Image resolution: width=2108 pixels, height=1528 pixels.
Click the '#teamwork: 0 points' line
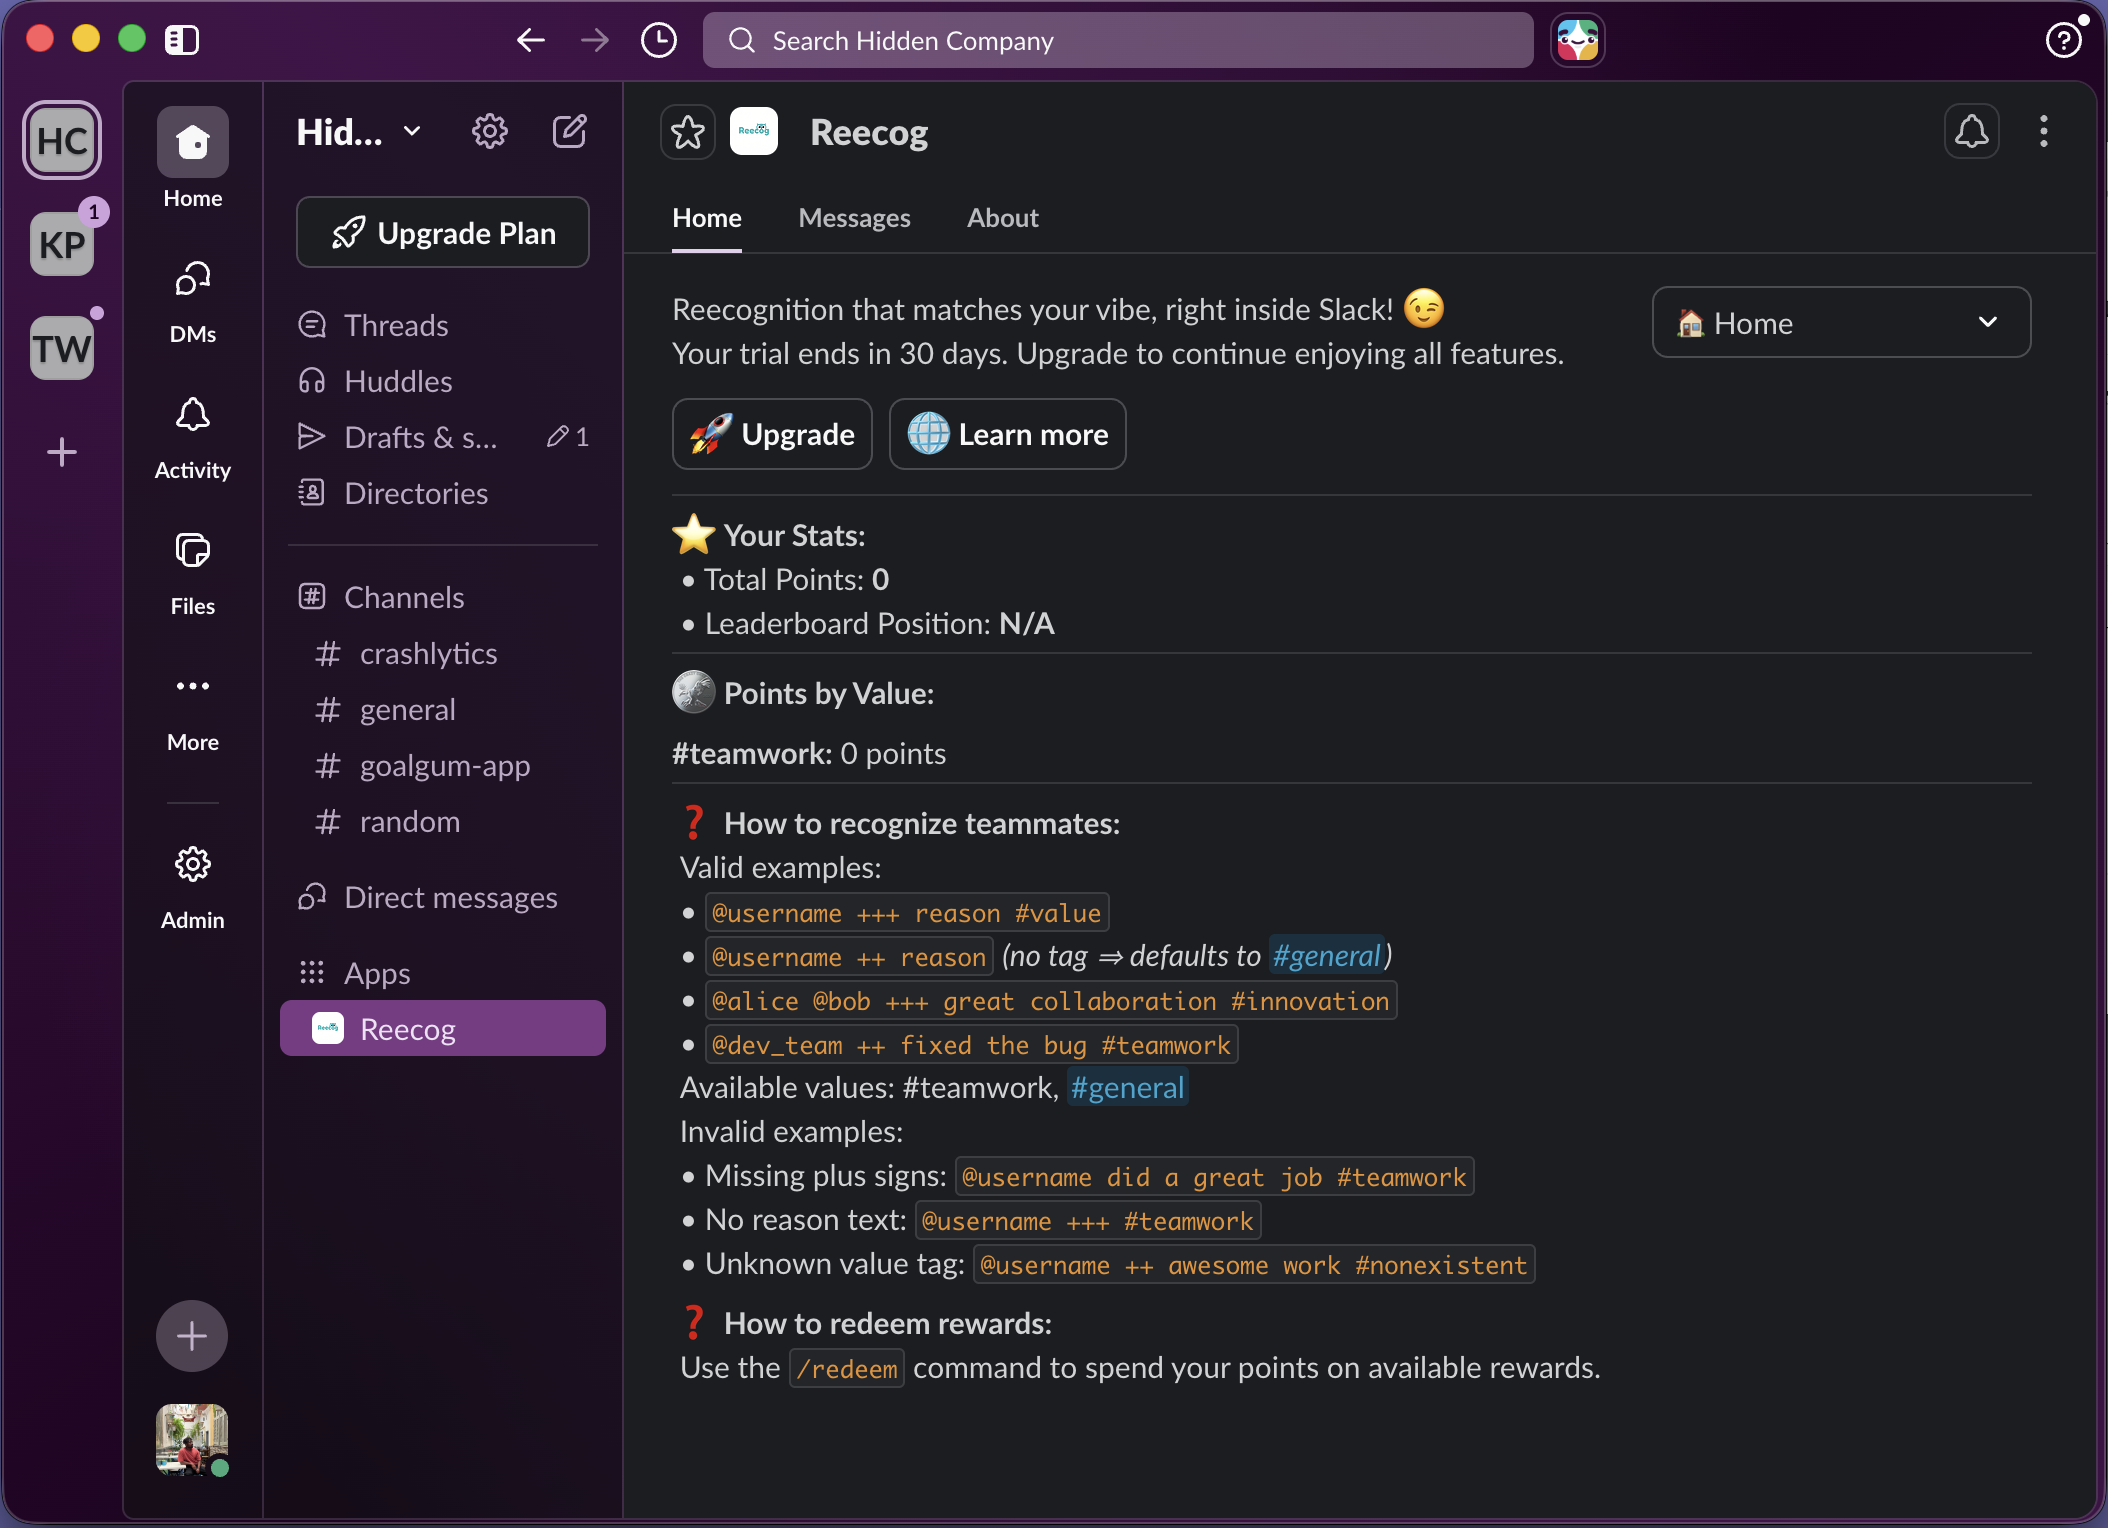809,754
